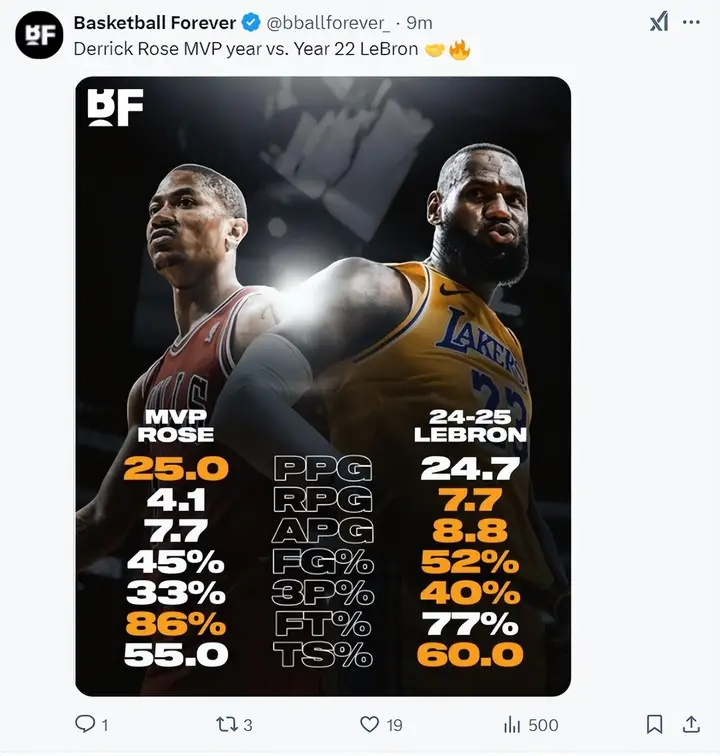Like the post with heart icon

pyautogui.click(x=370, y=724)
